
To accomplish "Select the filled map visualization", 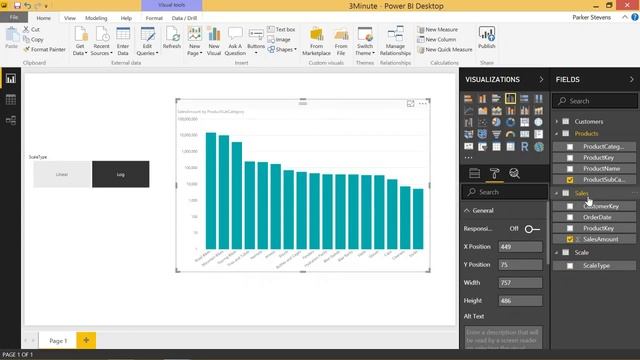I will [x=482, y=134].
